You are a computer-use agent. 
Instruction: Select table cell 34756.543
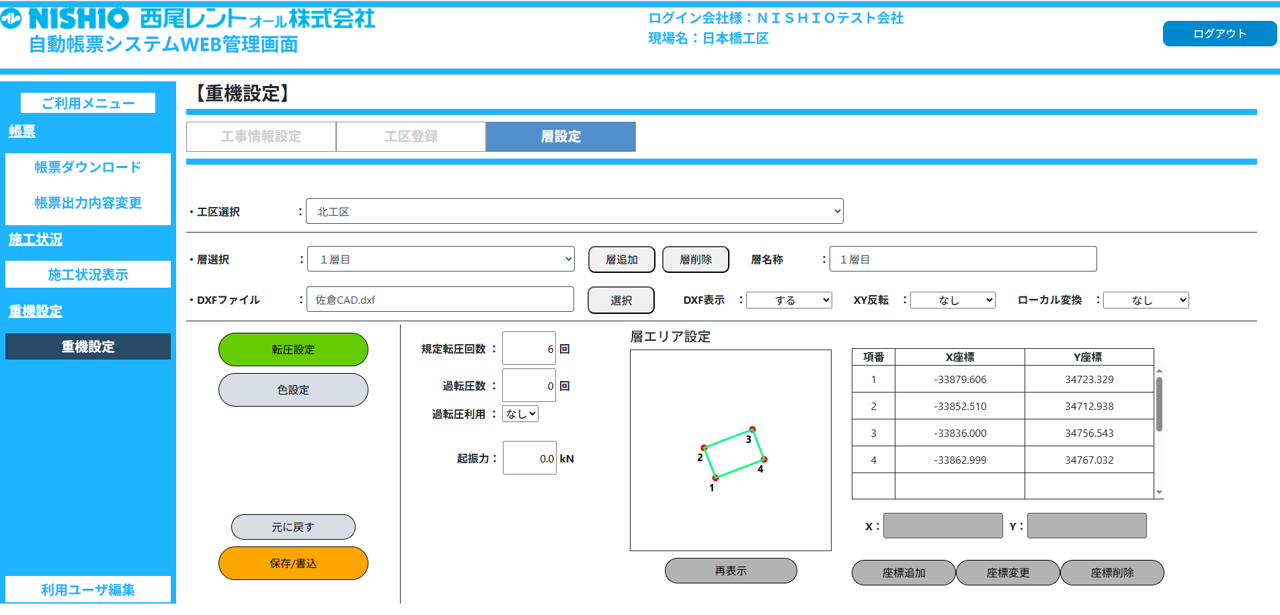pos(1089,434)
